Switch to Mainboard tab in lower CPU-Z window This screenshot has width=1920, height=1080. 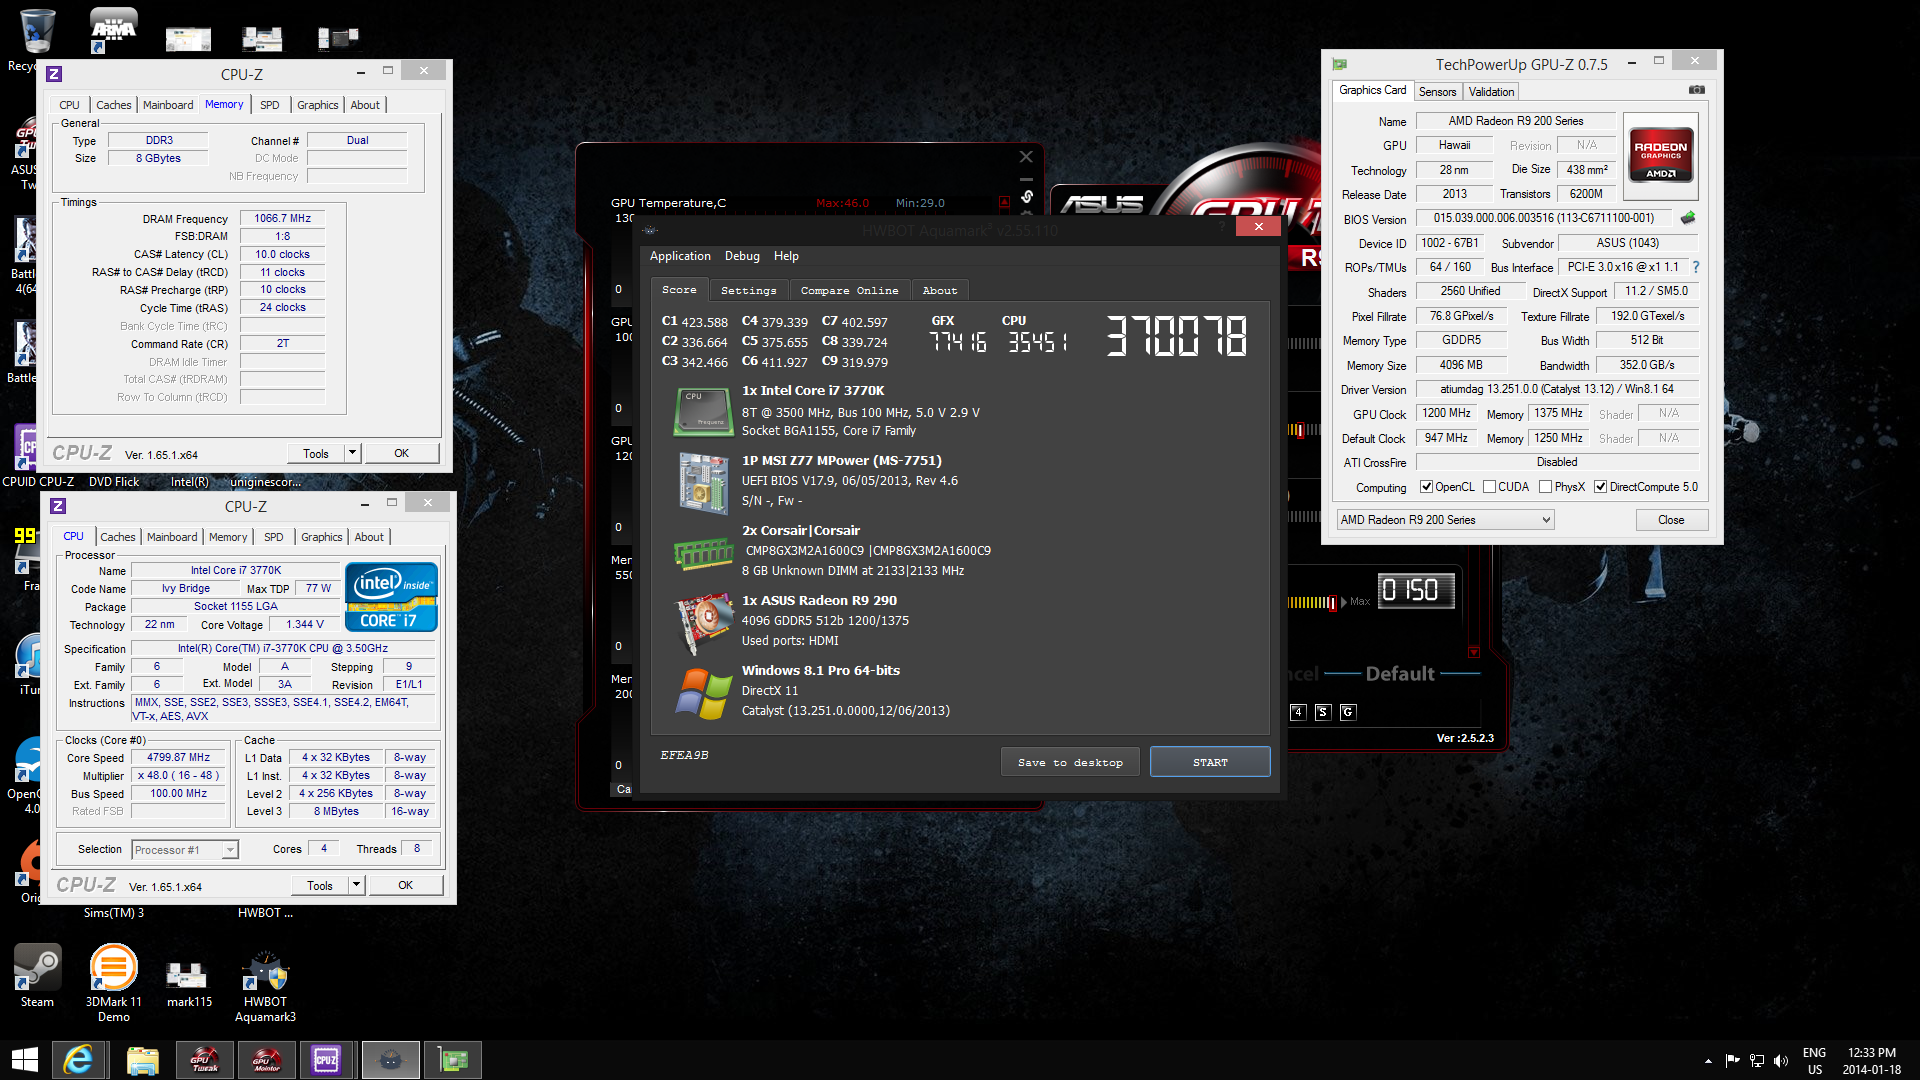tap(172, 537)
